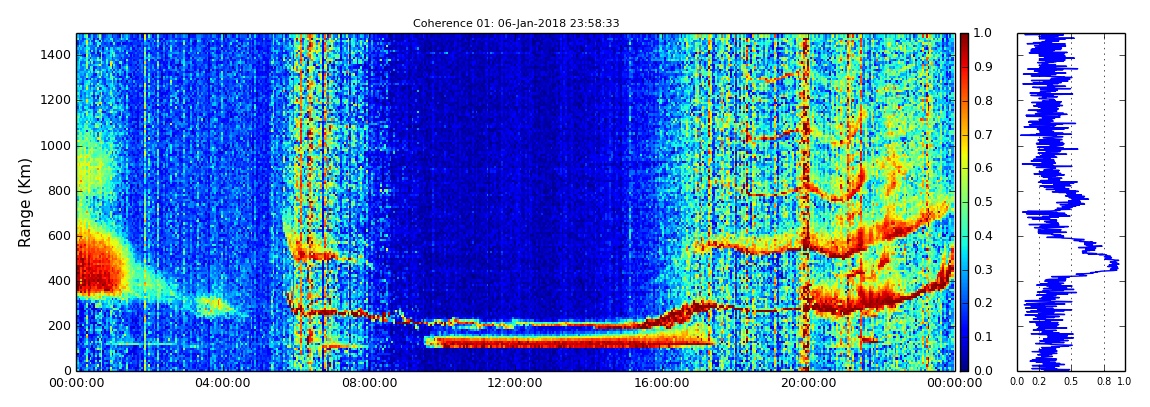Click the 20:00:00 time tick label

pyautogui.click(x=807, y=384)
